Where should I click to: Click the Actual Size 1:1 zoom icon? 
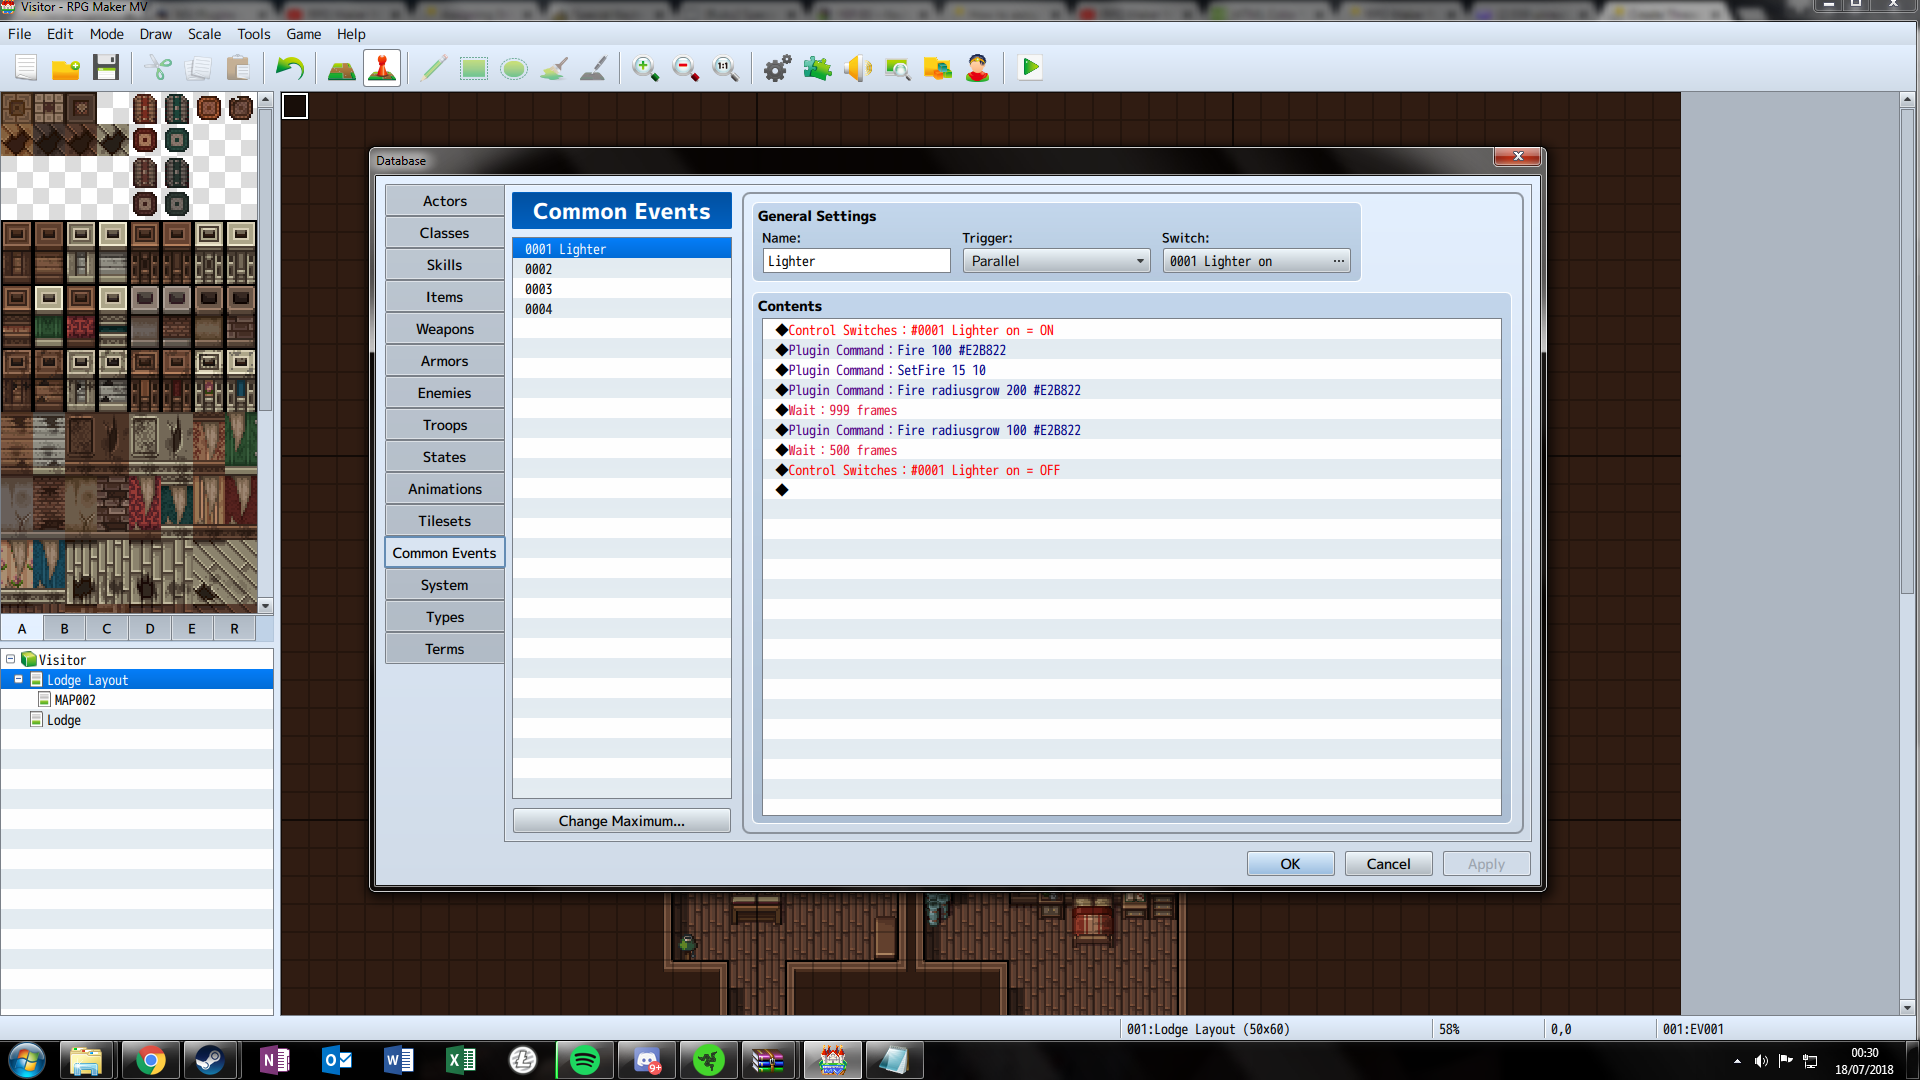726,68
